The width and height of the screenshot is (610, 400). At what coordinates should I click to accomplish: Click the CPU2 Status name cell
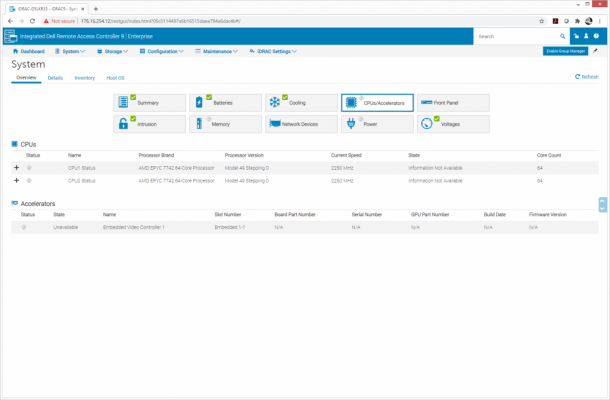click(82, 181)
